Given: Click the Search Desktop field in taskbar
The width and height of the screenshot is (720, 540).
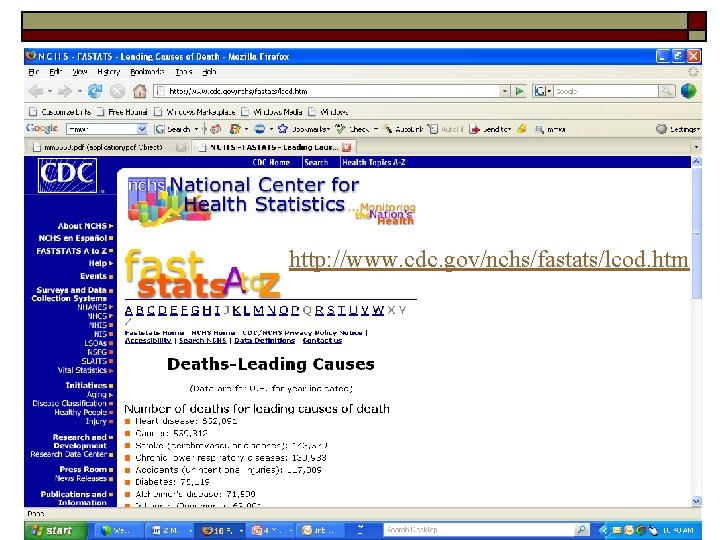Looking at the screenshot, I should pyautogui.click(x=479, y=530).
